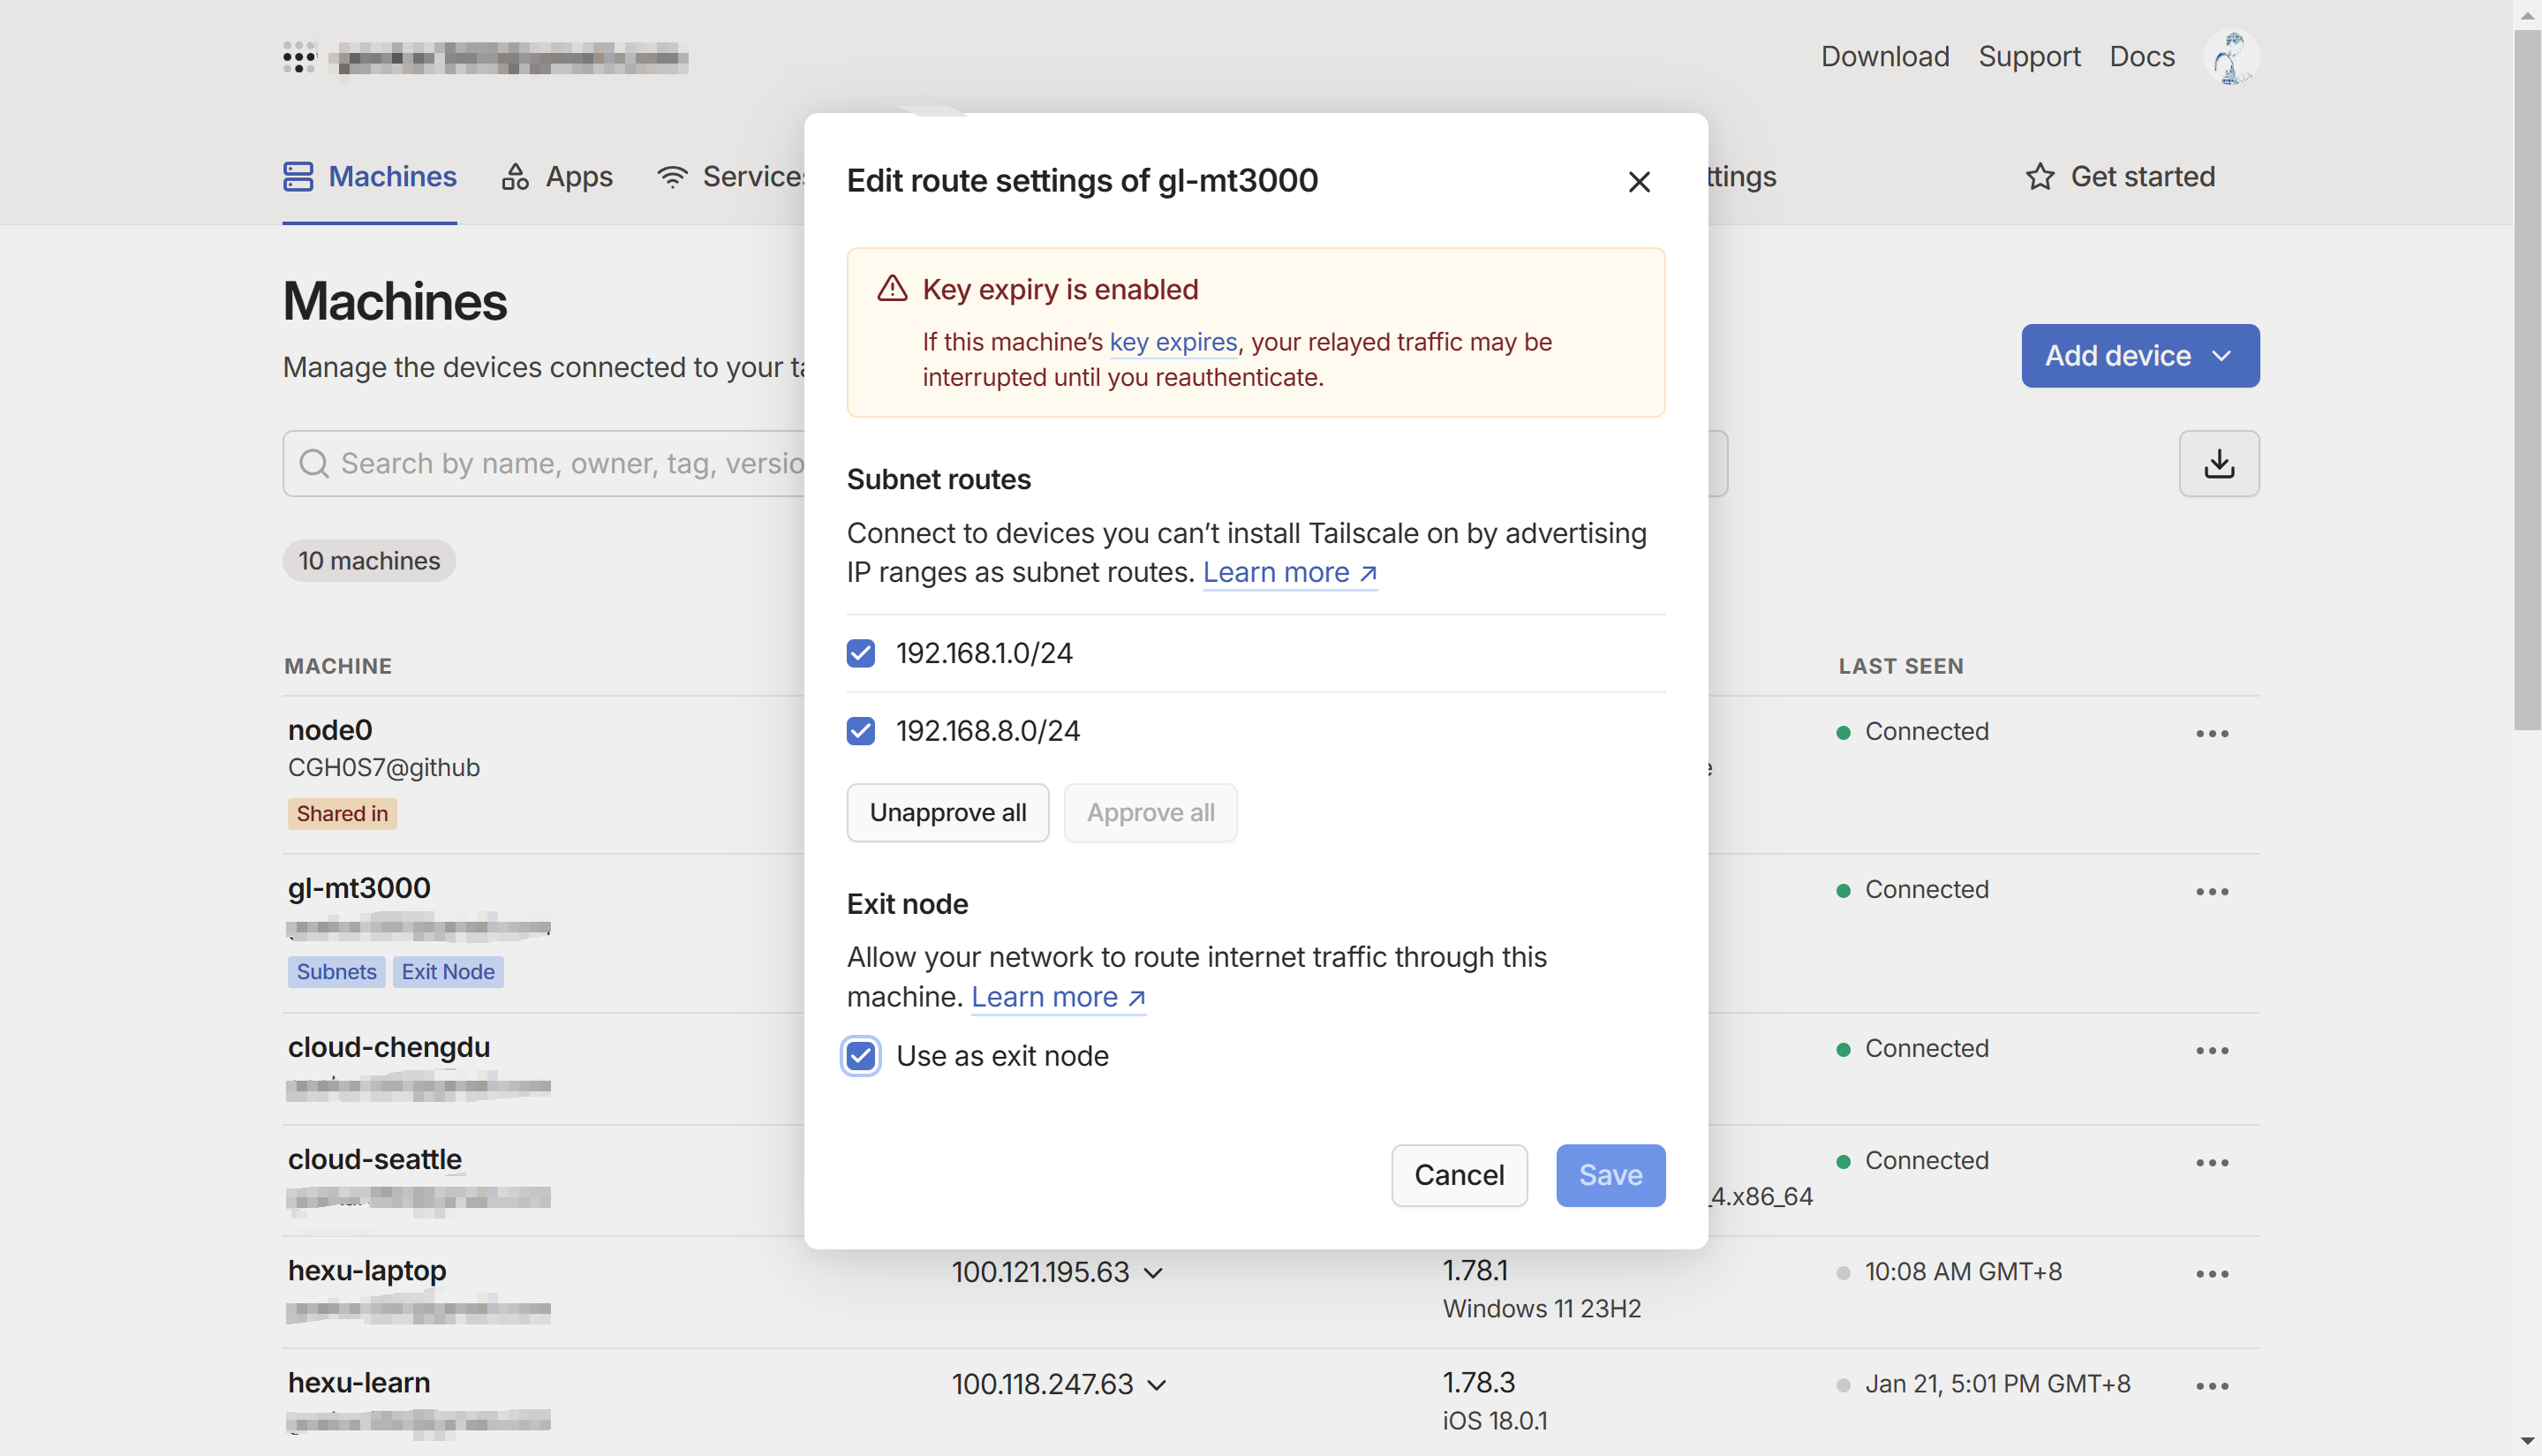Open the user avatar profile menu
This screenshot has height=1456, width=2542.
click(2230, 57)
